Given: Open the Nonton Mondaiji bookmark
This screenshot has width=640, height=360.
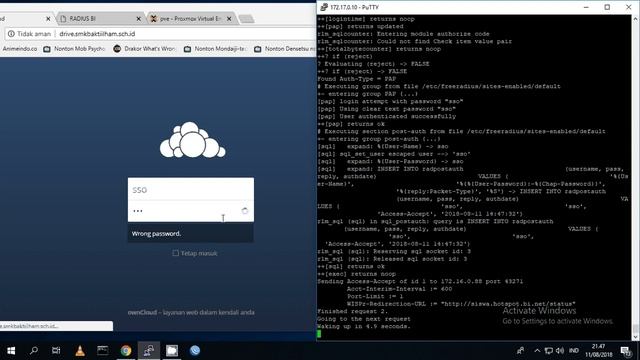Looking at the screenshot, I should pyautogui.click(x=215, y=49).
